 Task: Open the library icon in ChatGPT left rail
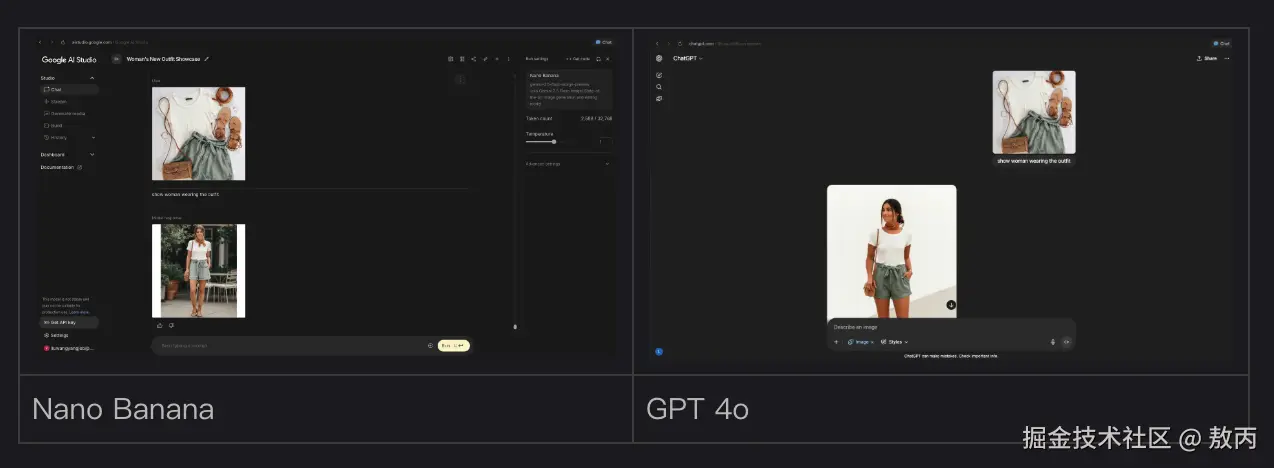click(x=659, y=99)
